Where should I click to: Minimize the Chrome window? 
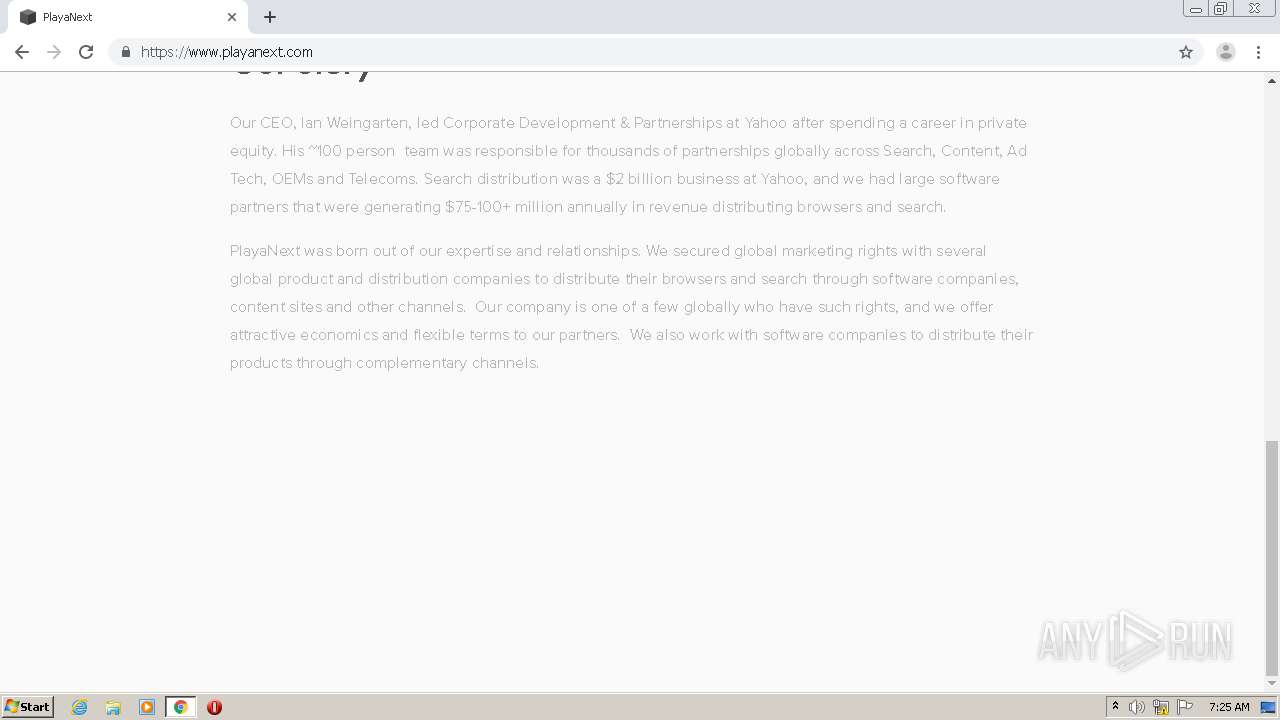[1196, 9]
